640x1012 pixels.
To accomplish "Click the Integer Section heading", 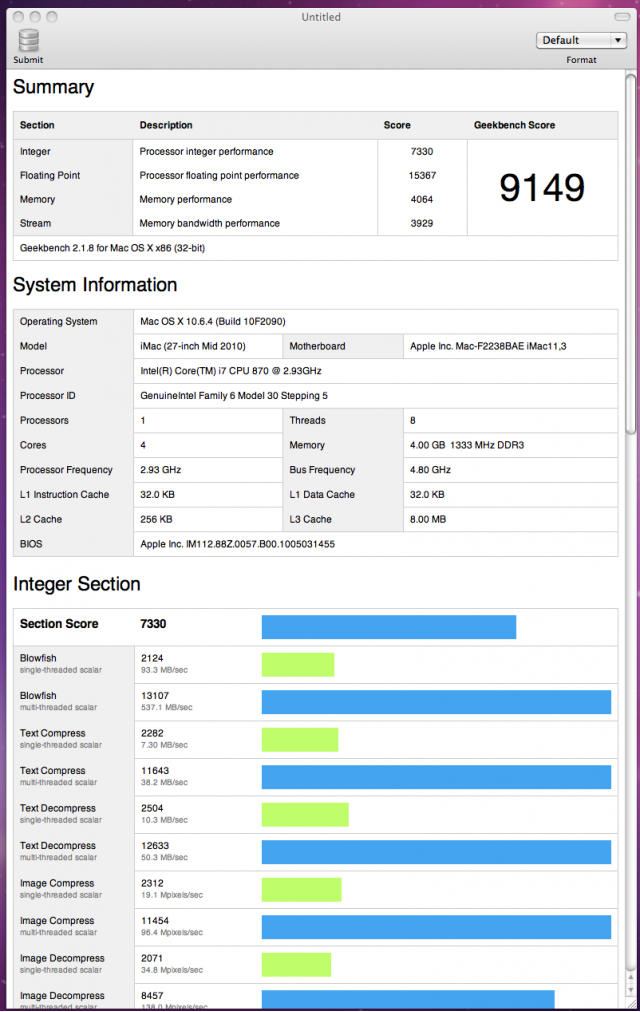I will coord(77,584).
